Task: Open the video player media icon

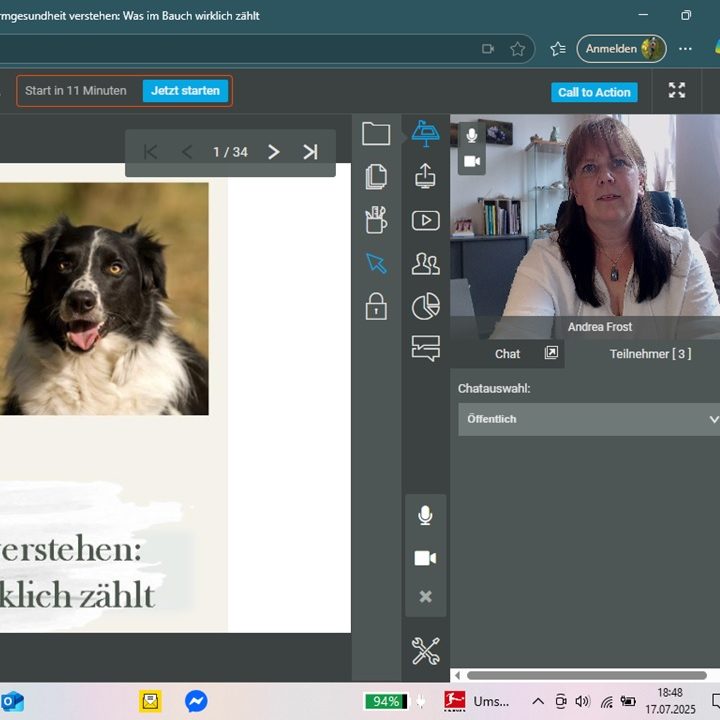Action: click(x=425, y=220)
